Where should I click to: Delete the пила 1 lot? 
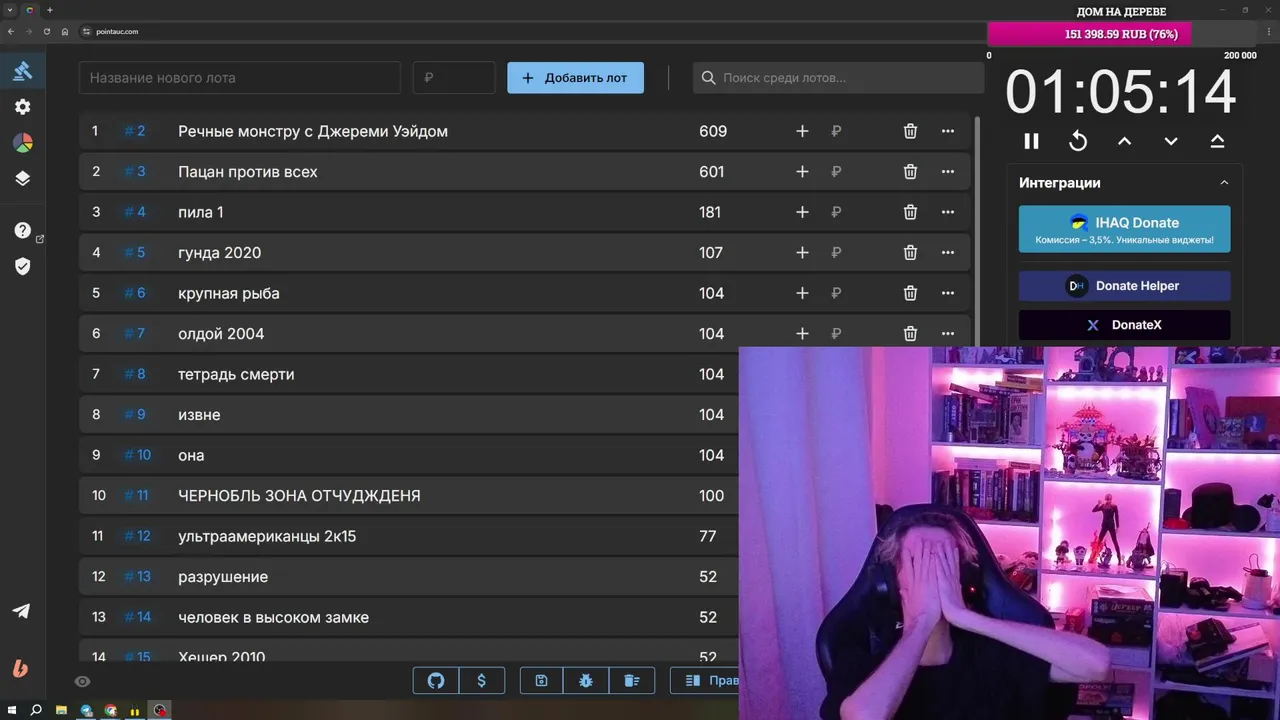click(910, 212)
